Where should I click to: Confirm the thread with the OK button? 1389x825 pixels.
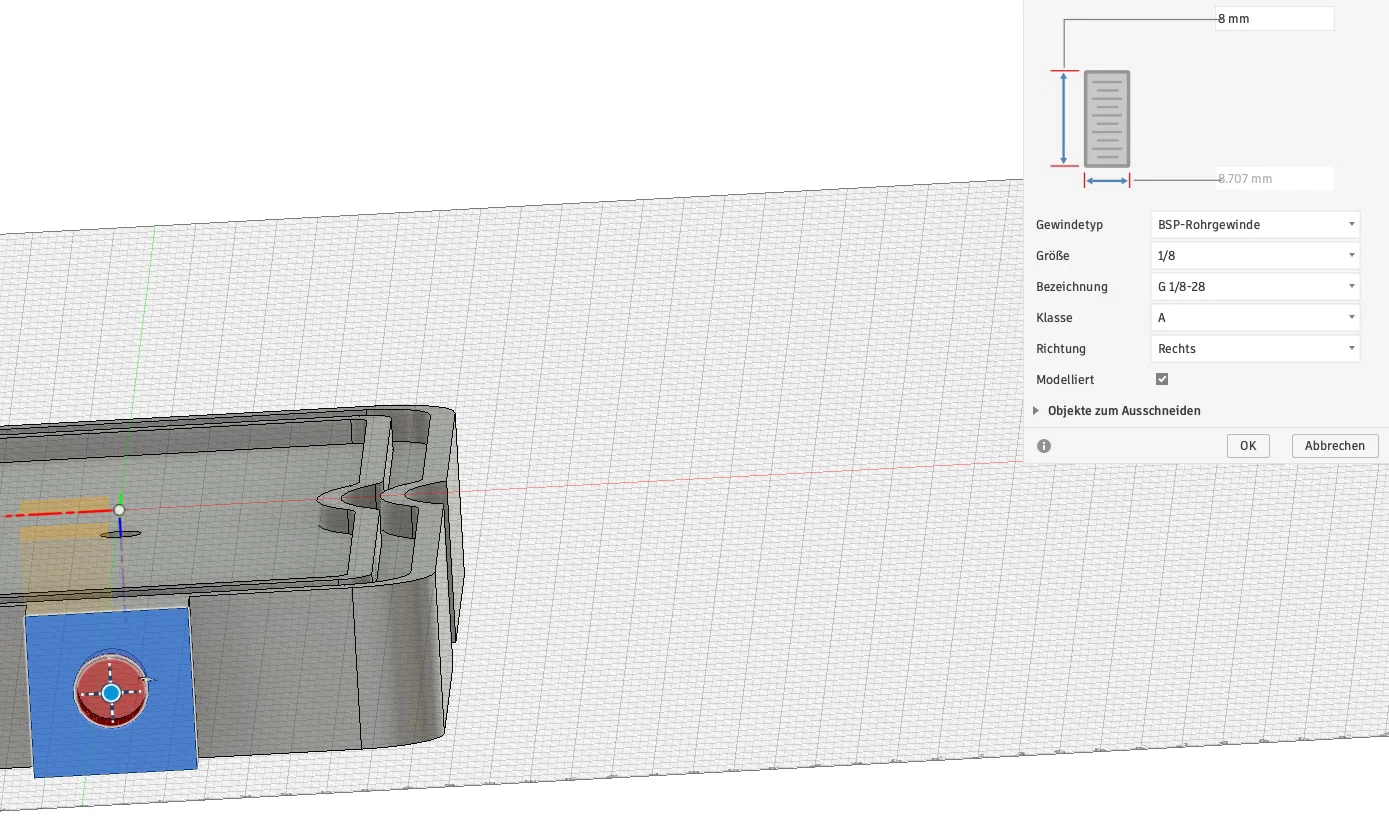[1248, 446]
